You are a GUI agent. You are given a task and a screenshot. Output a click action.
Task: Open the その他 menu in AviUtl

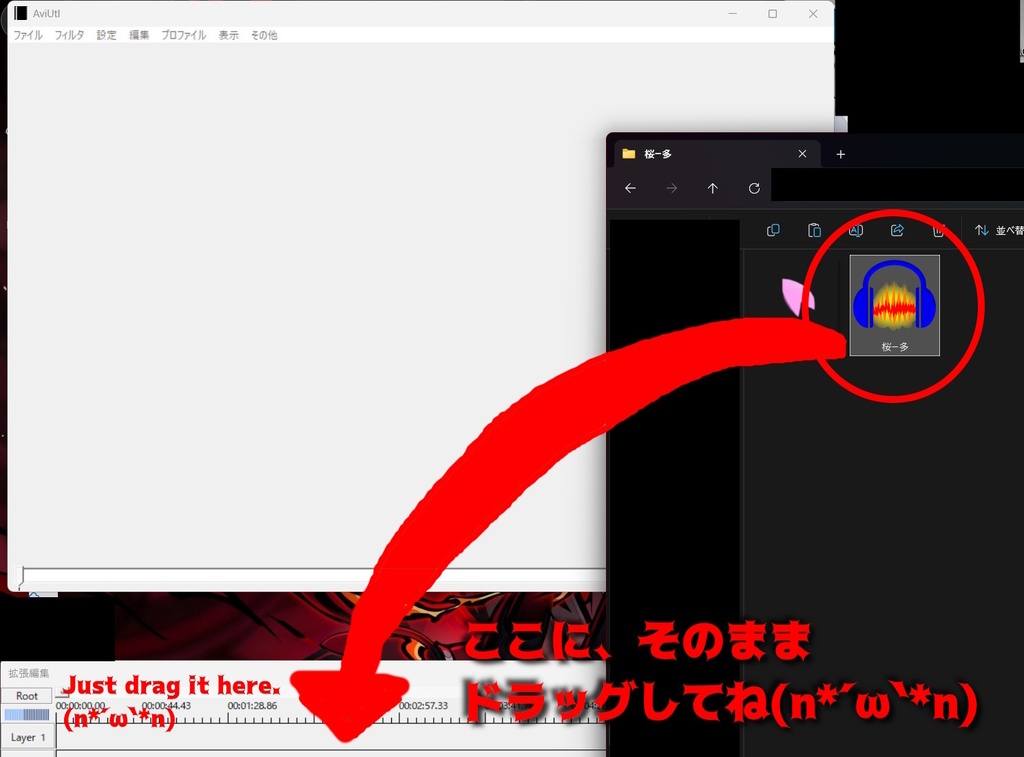pos(264,35)
